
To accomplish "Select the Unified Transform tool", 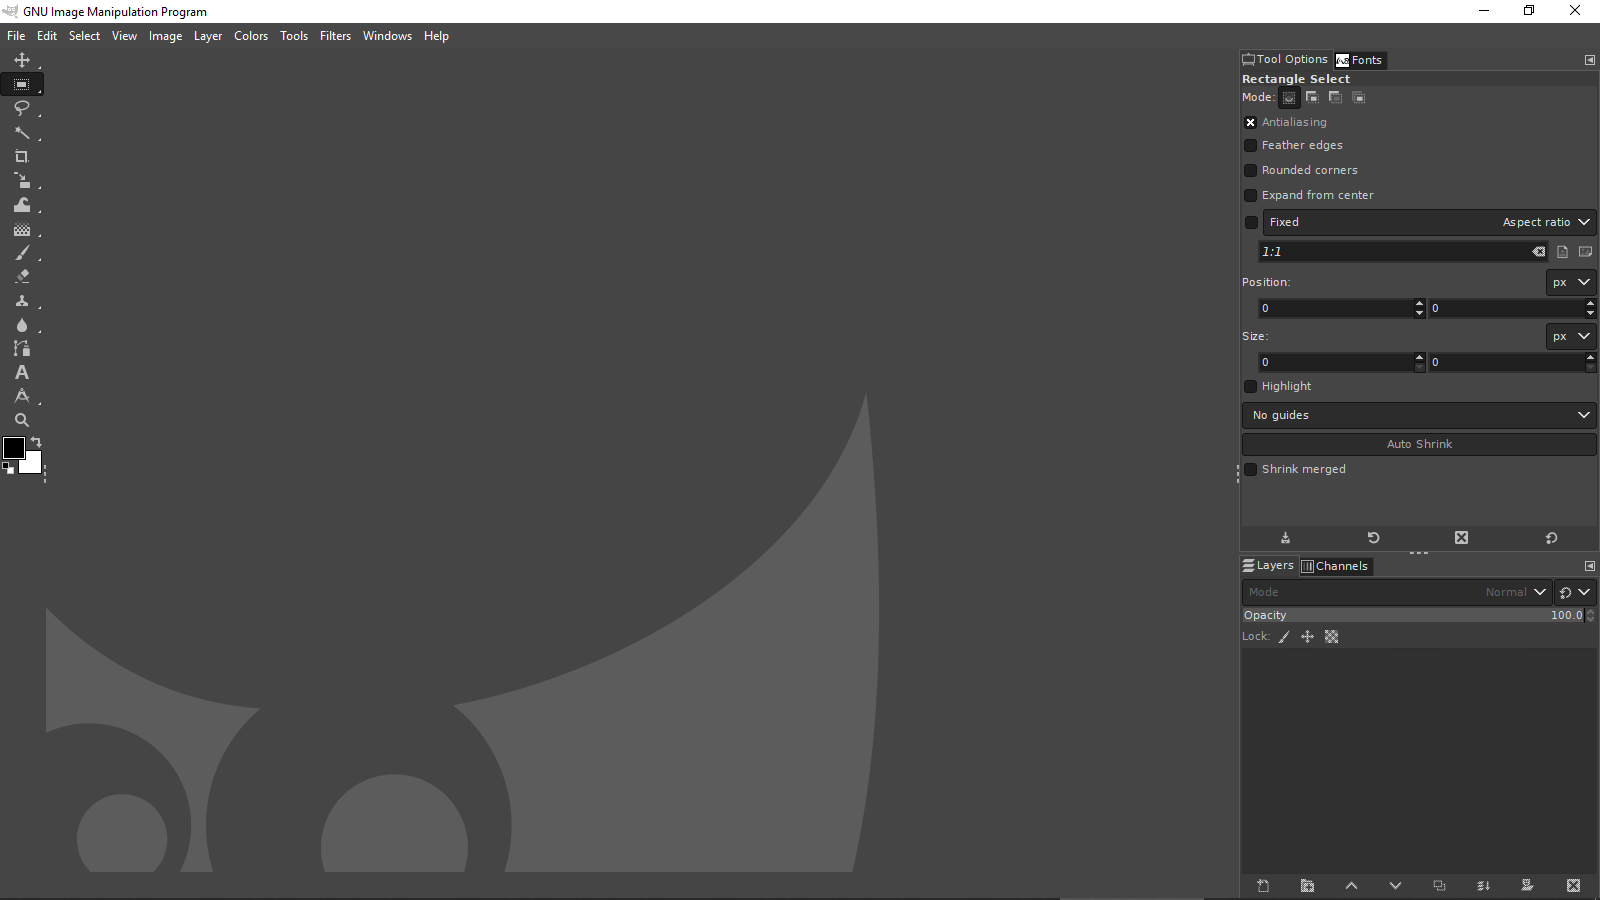I will tap(22, 180).
